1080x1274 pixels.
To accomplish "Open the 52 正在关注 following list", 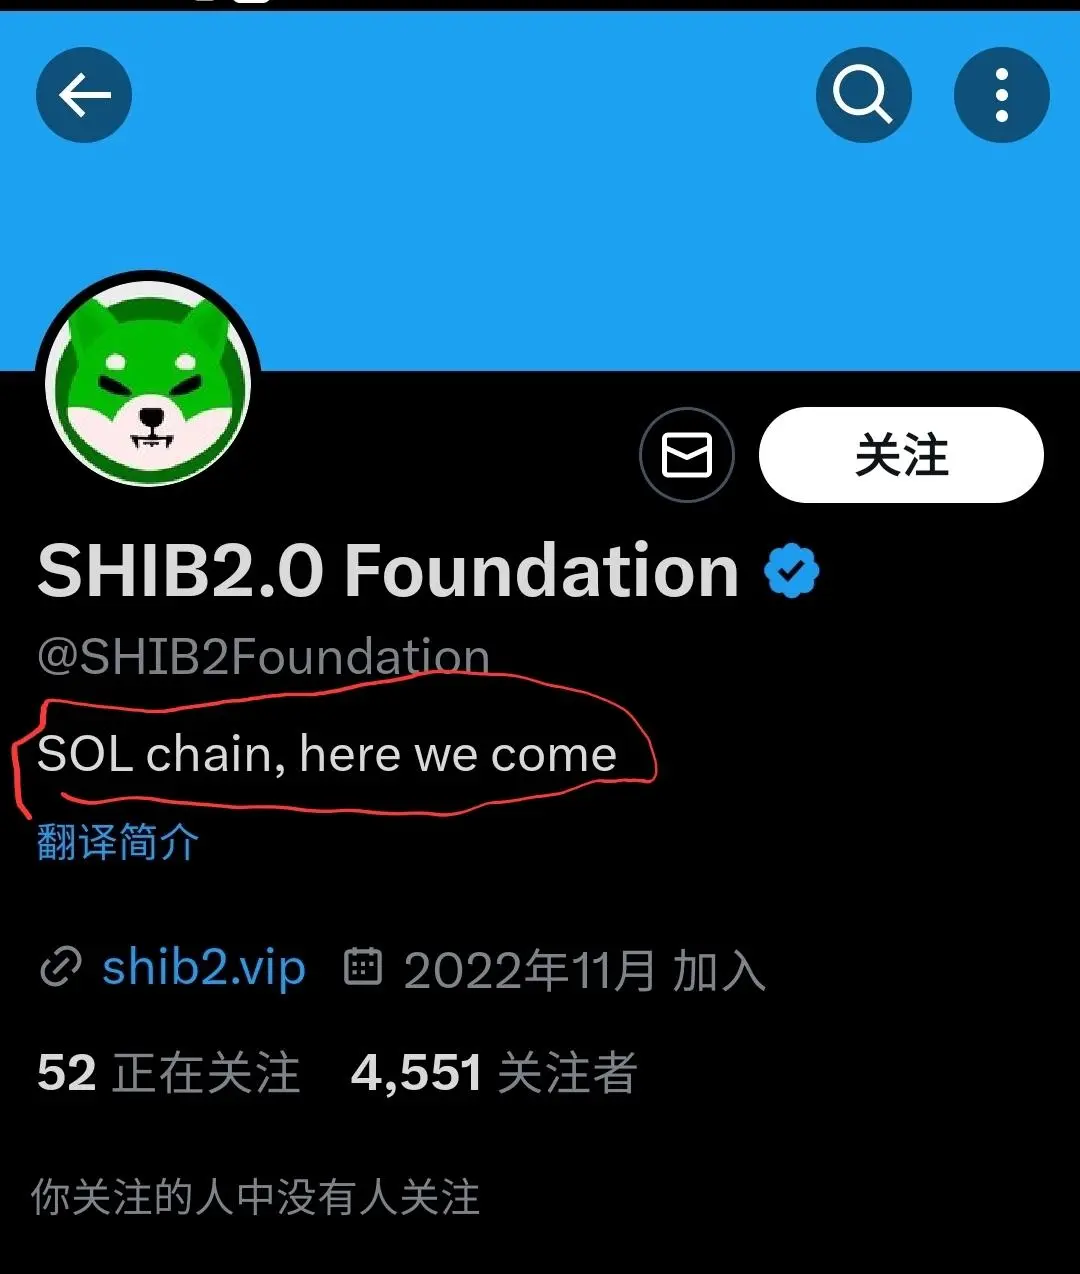I will point(169,1073).
